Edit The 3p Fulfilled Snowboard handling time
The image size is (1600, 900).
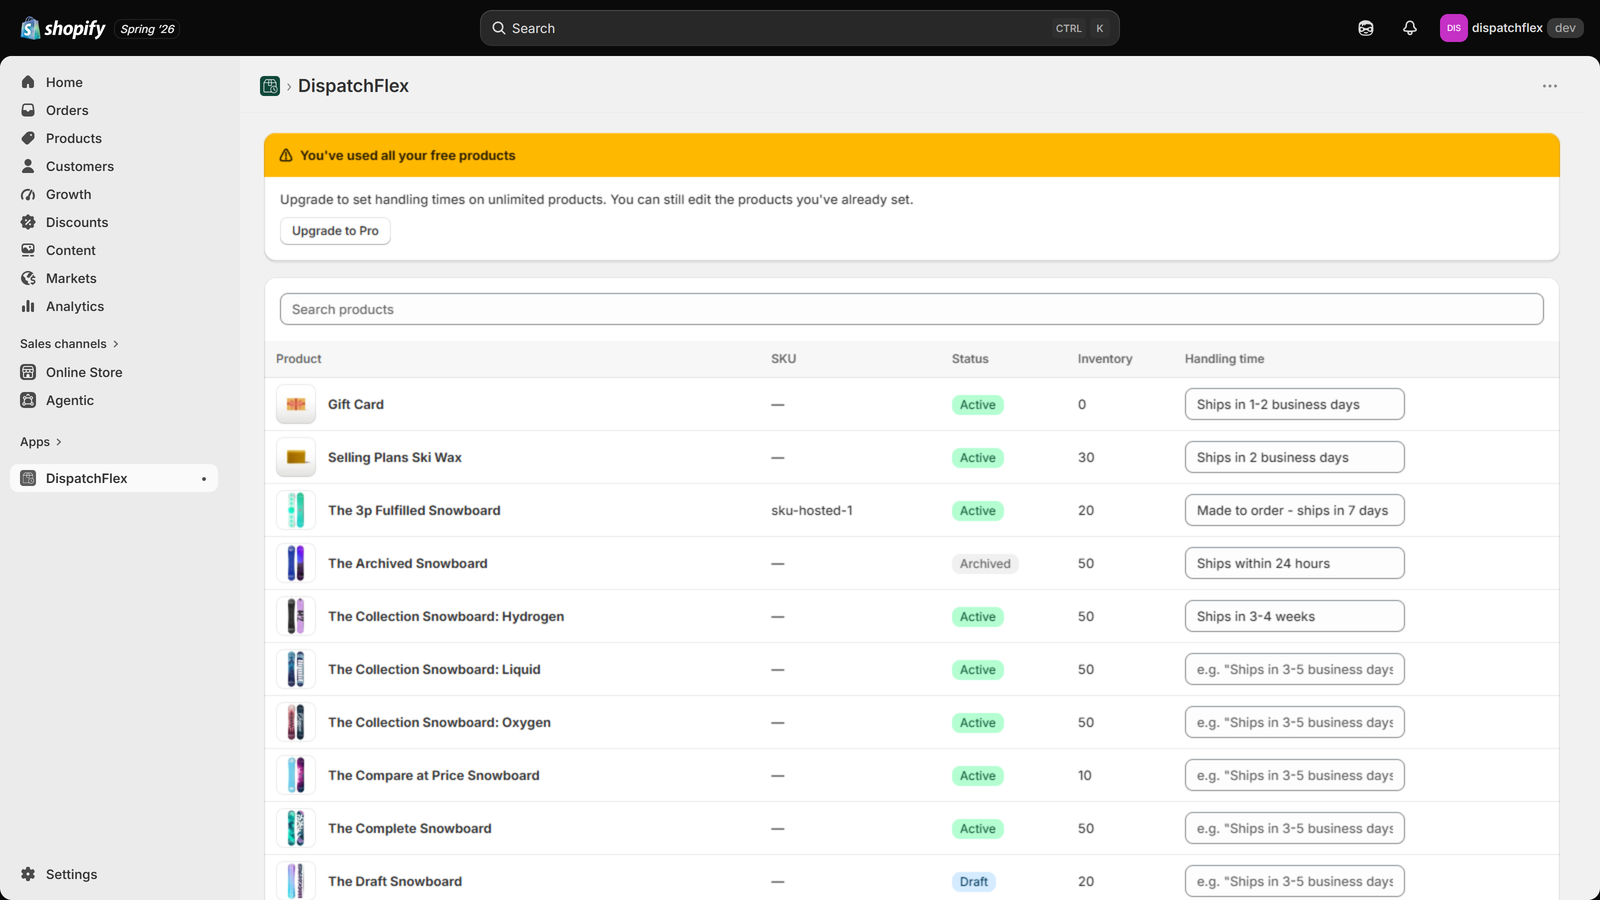click(x=1295, y=510)
